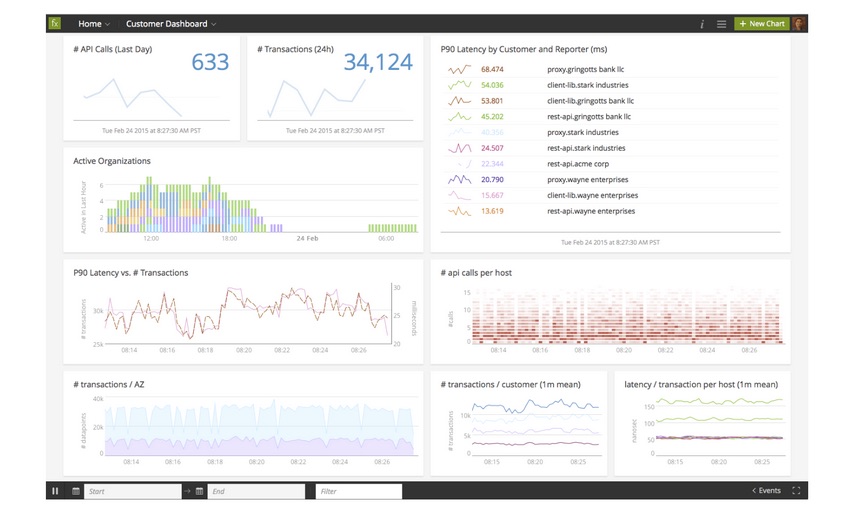This screenshot has height=516, width=848.
Task: Select the proxy.wayne enterprises row
Action: pos(610,179)
